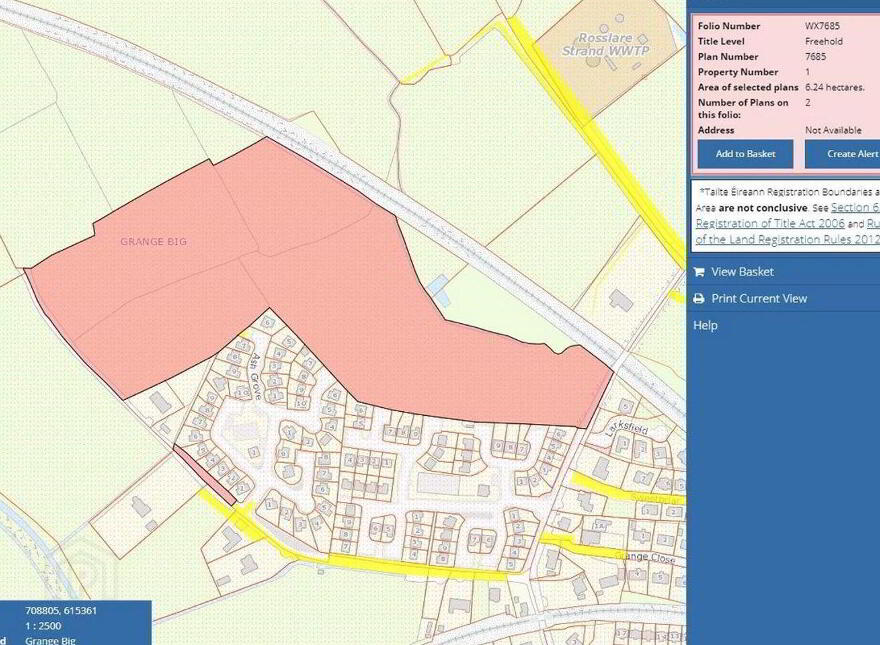The image size is (880, 645).
Task: Click the 1 : 2500 map scale readout
Action: coord(43,625)
